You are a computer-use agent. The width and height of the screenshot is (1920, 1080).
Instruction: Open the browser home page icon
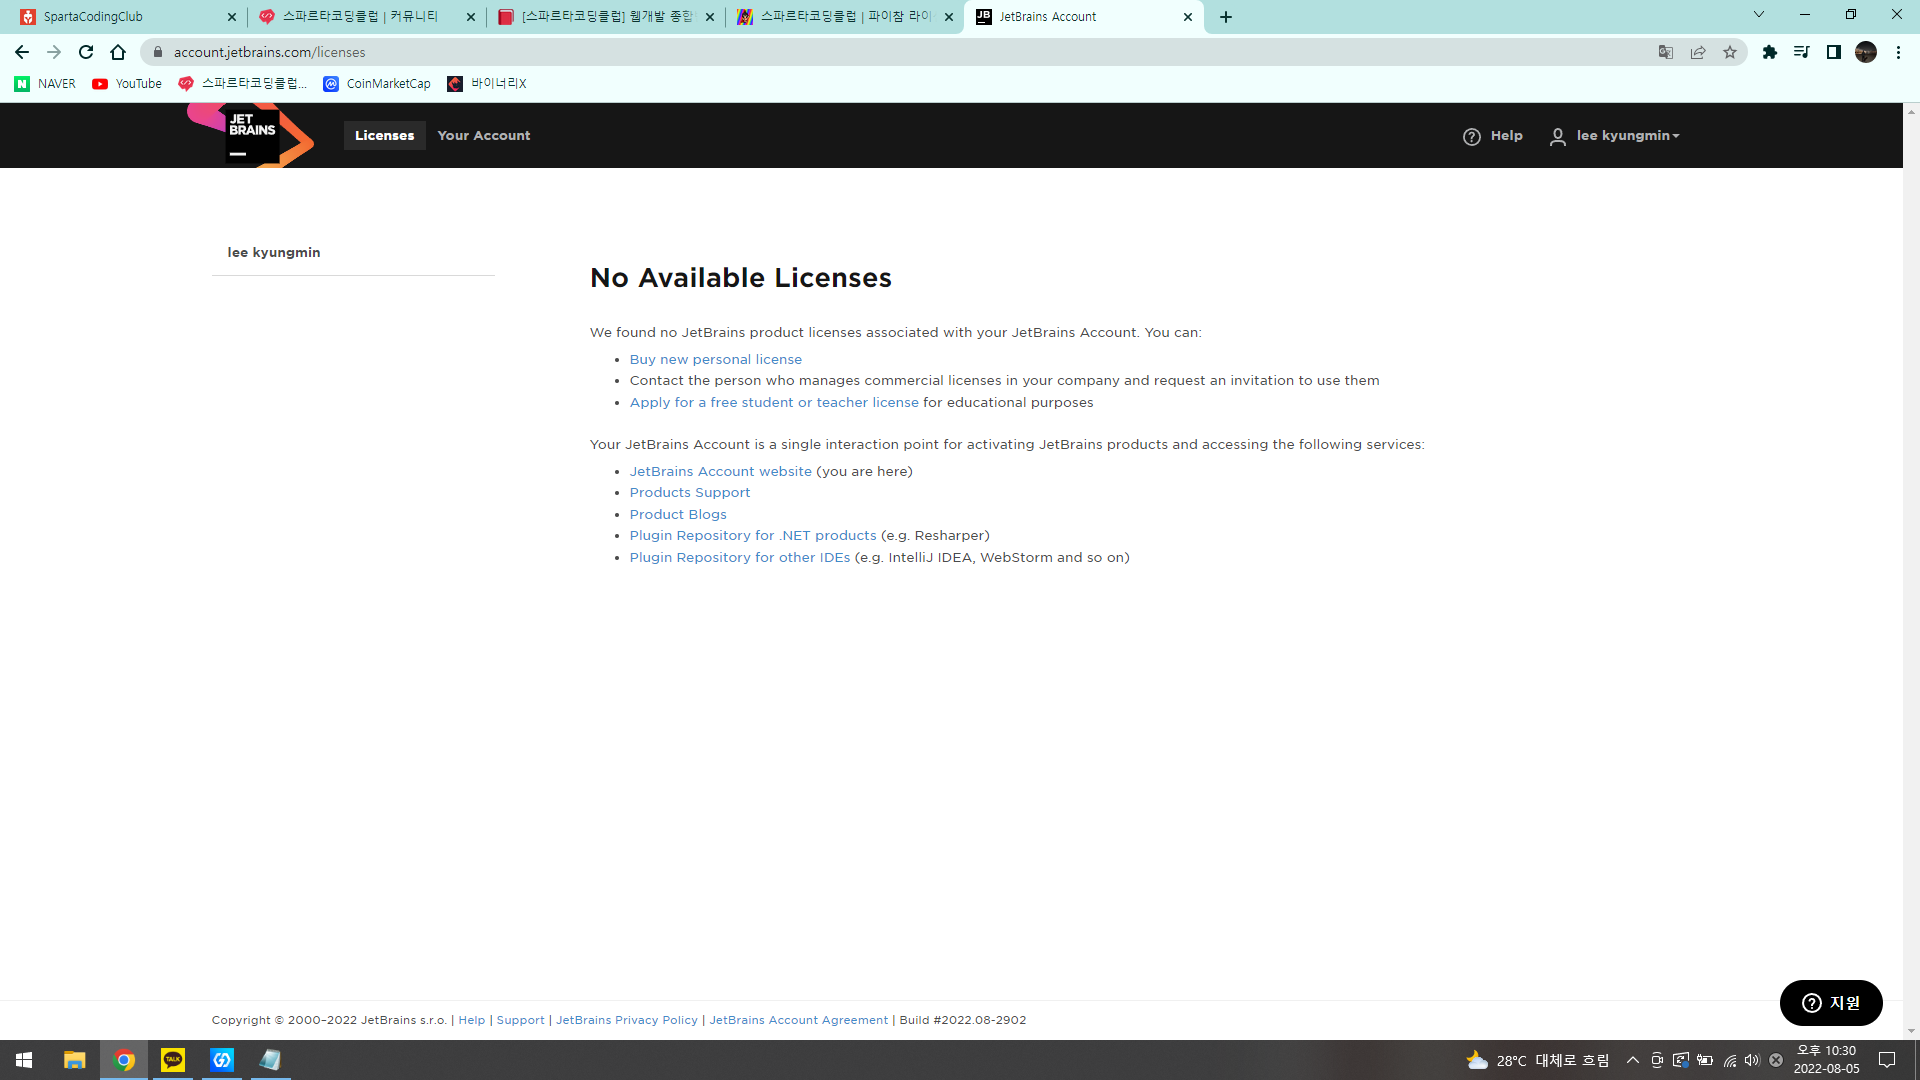(x=118, y=52)
